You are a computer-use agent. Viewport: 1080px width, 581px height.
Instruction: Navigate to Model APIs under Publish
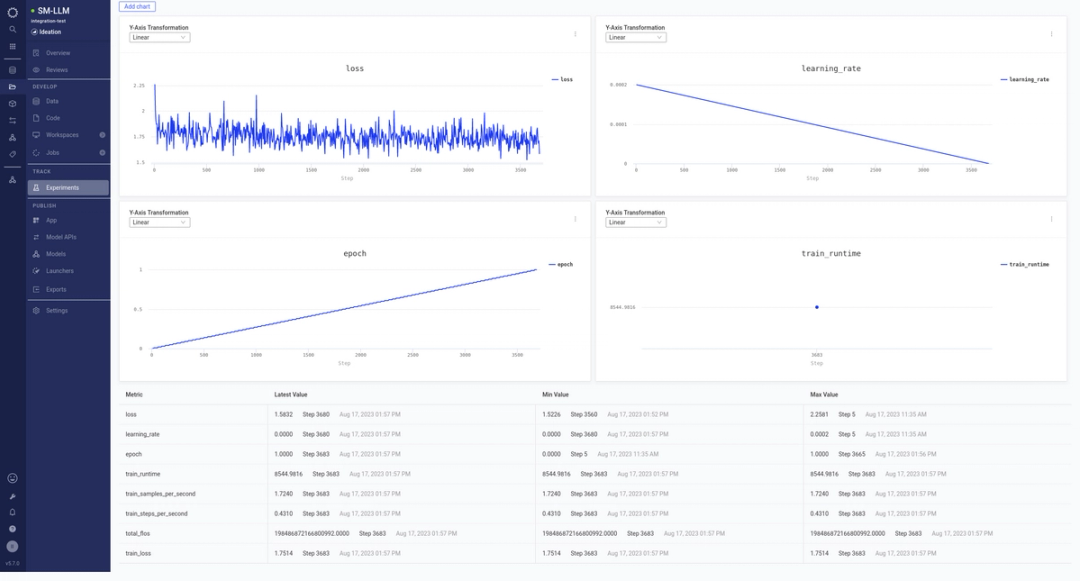point(63,237)
